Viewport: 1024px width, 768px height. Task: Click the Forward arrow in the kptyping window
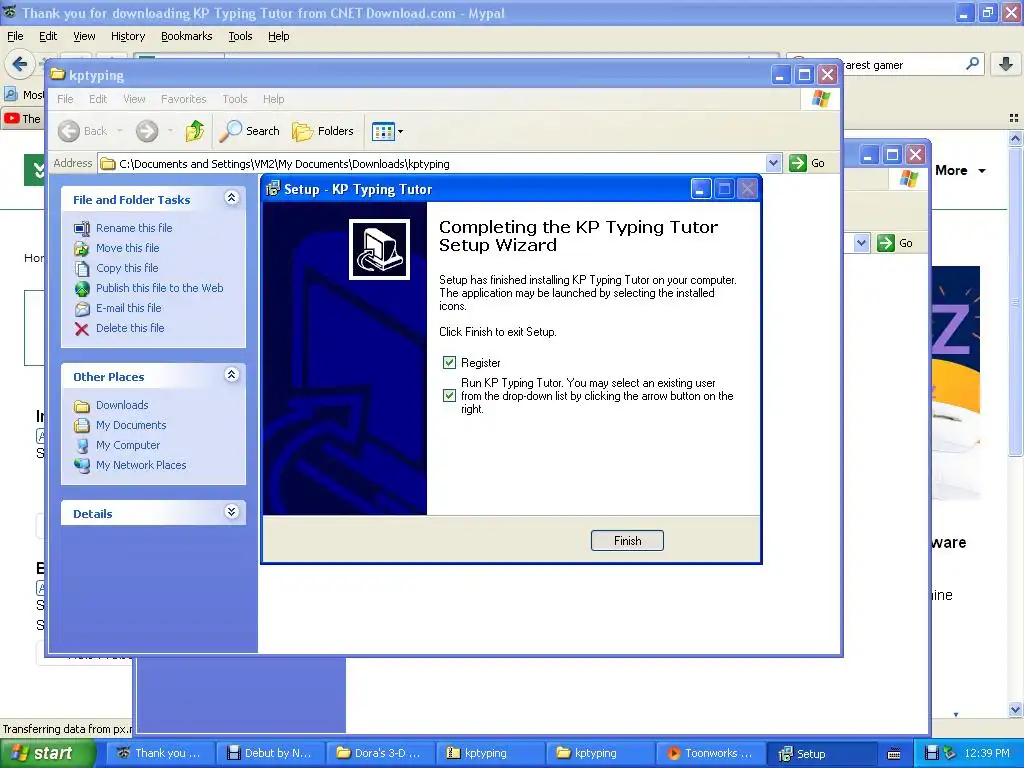coord(147,131)
